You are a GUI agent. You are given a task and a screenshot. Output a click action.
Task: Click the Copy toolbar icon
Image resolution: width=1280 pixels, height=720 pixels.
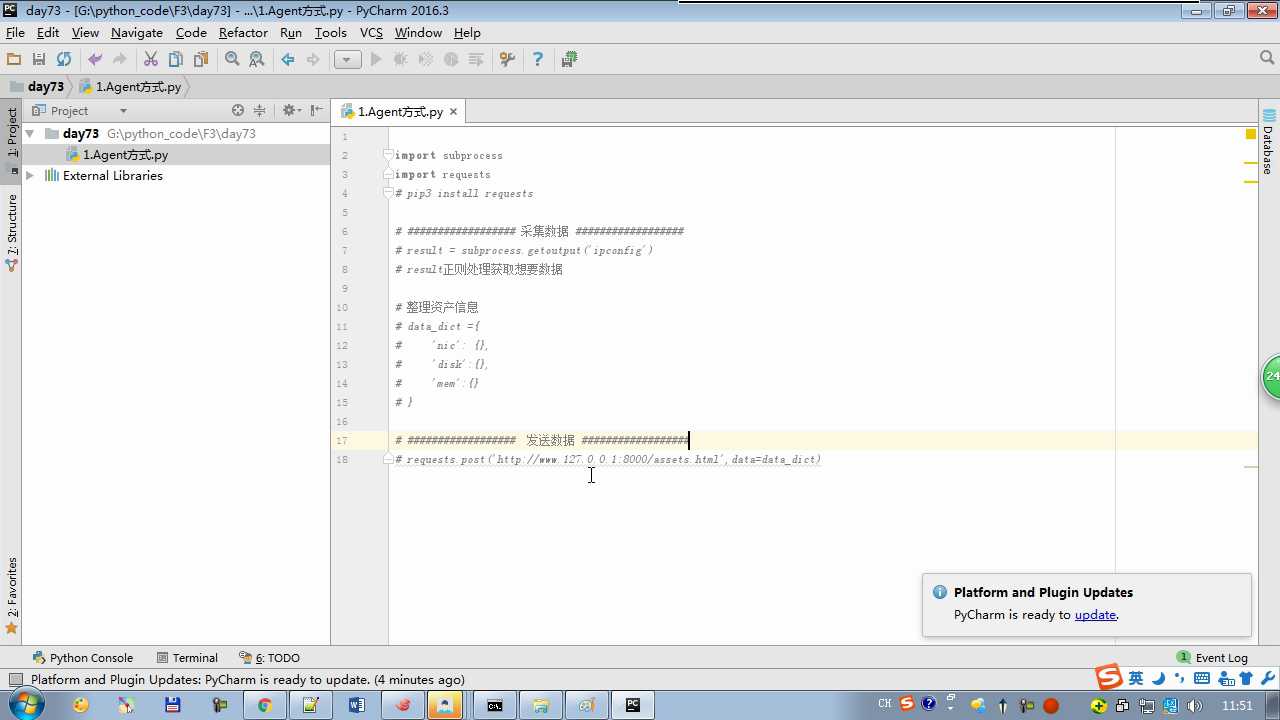pos(176,60)
